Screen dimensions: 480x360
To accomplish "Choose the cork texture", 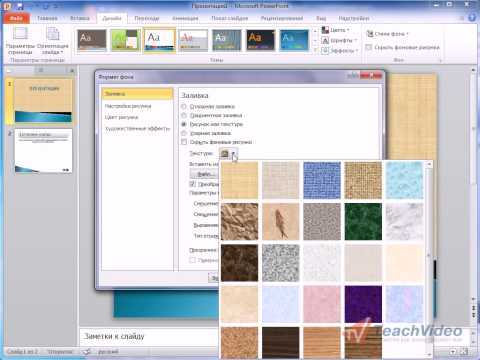I will click(239, 343).
